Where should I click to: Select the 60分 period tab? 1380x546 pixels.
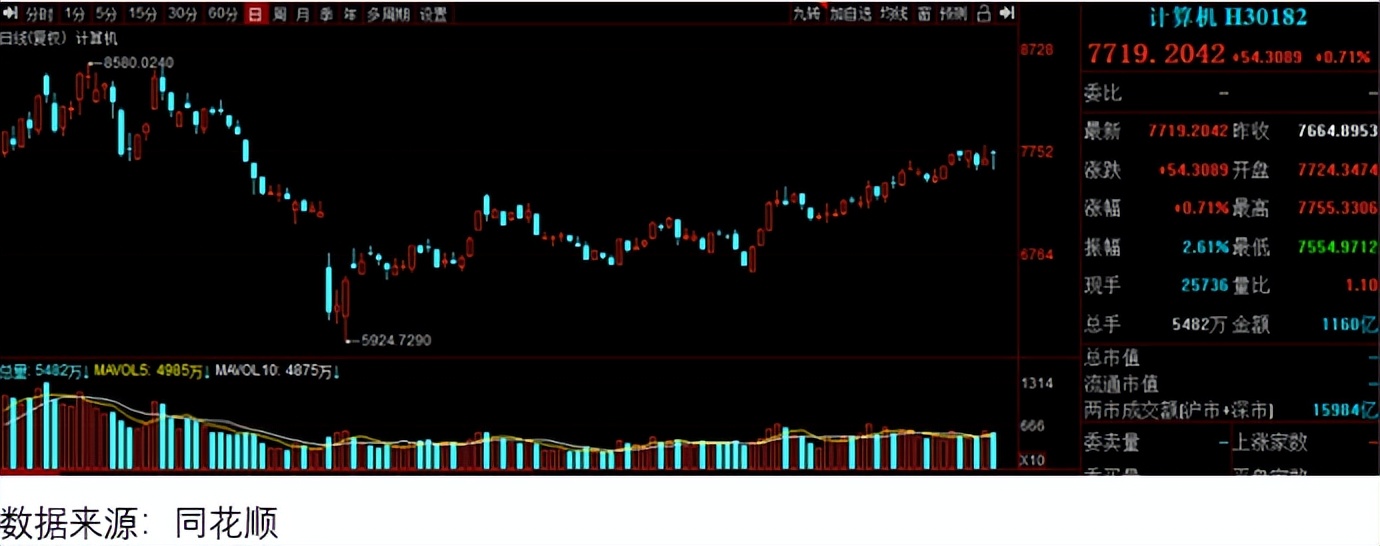point(222,14)
